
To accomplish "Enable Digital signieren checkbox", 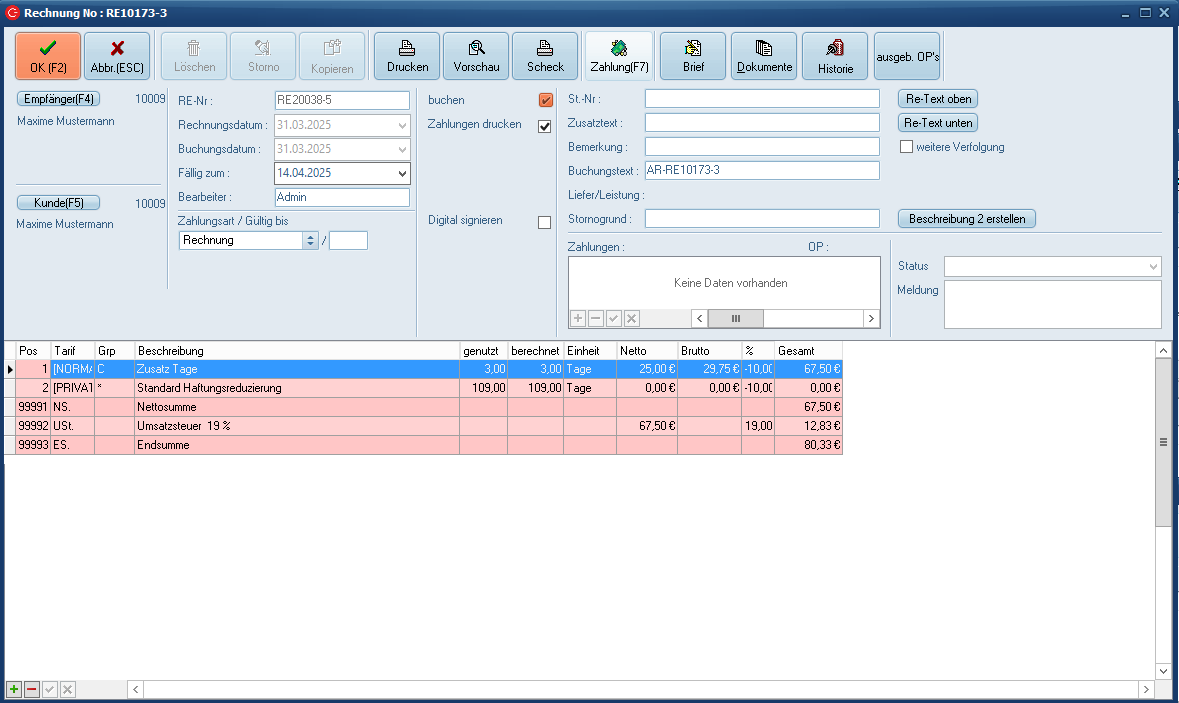I will [545, 222].
